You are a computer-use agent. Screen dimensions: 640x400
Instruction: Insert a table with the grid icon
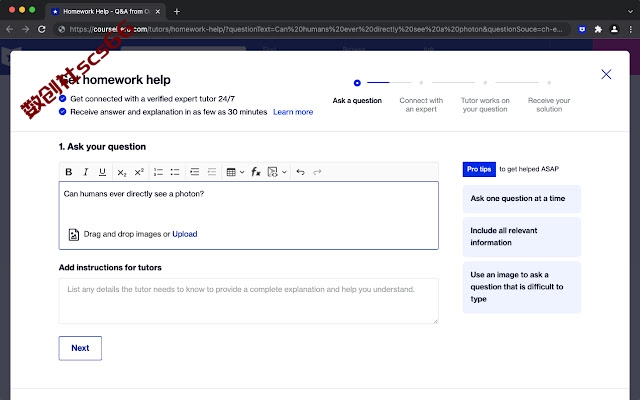(x=231, y=172)
